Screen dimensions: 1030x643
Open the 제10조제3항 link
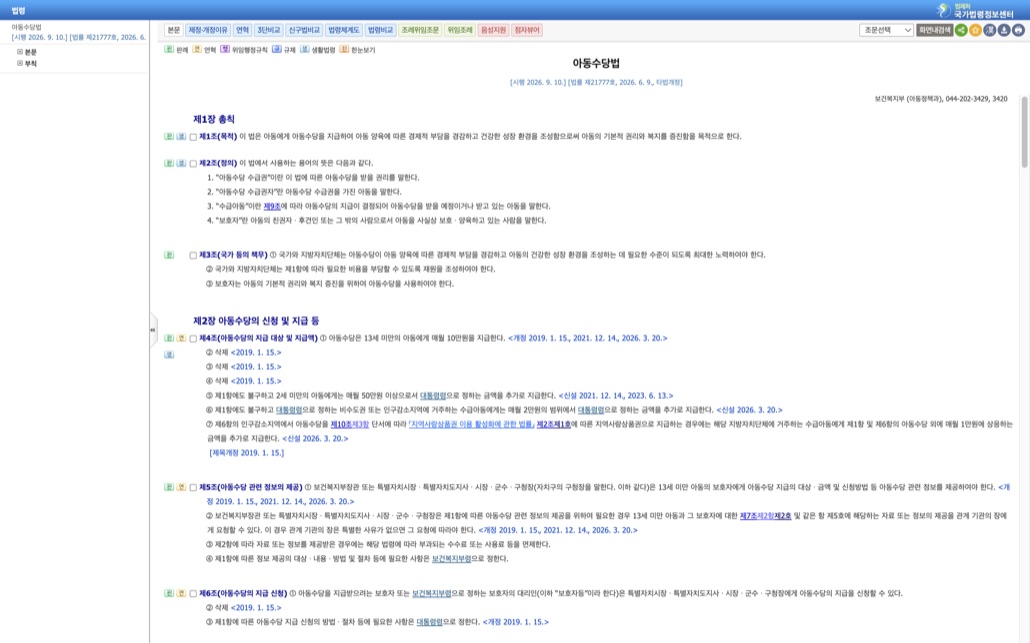point(349,424)
